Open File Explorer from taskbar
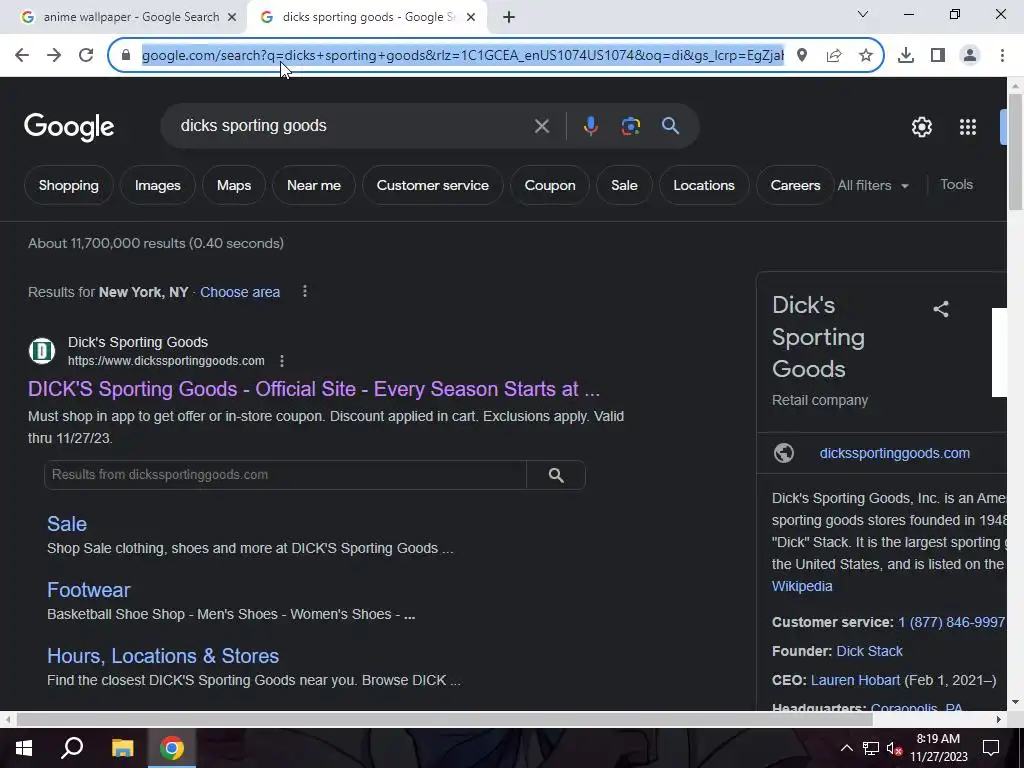Screen dimensions: 1024x768 tap(122, 748)
